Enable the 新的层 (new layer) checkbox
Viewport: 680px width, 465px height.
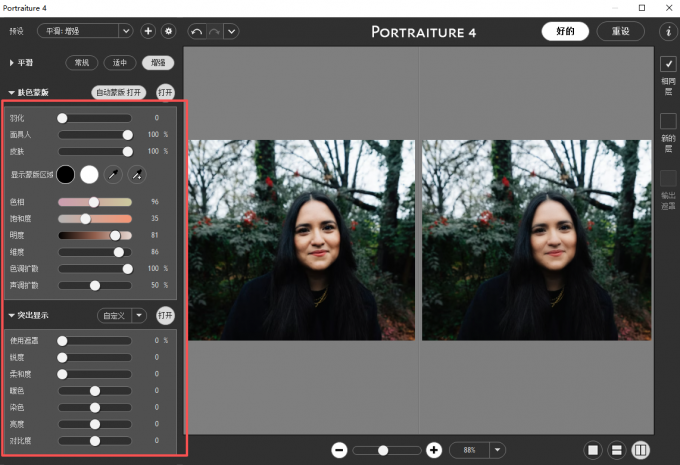[668, 121]
